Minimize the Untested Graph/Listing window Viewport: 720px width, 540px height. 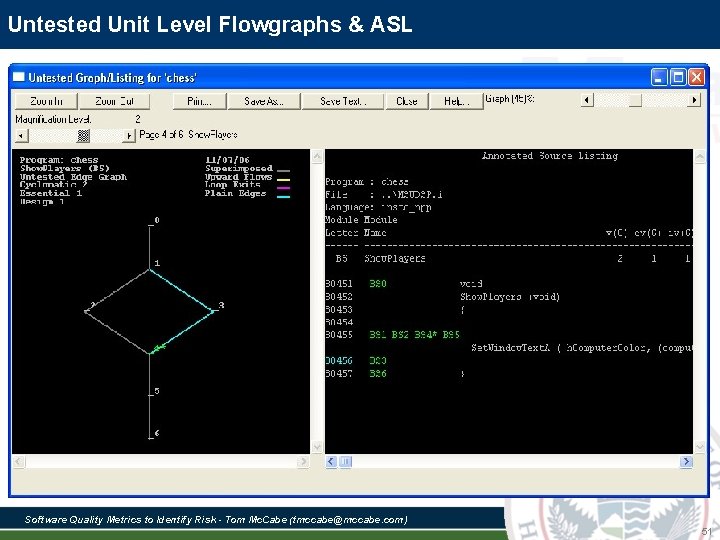(x=659, y=77)
